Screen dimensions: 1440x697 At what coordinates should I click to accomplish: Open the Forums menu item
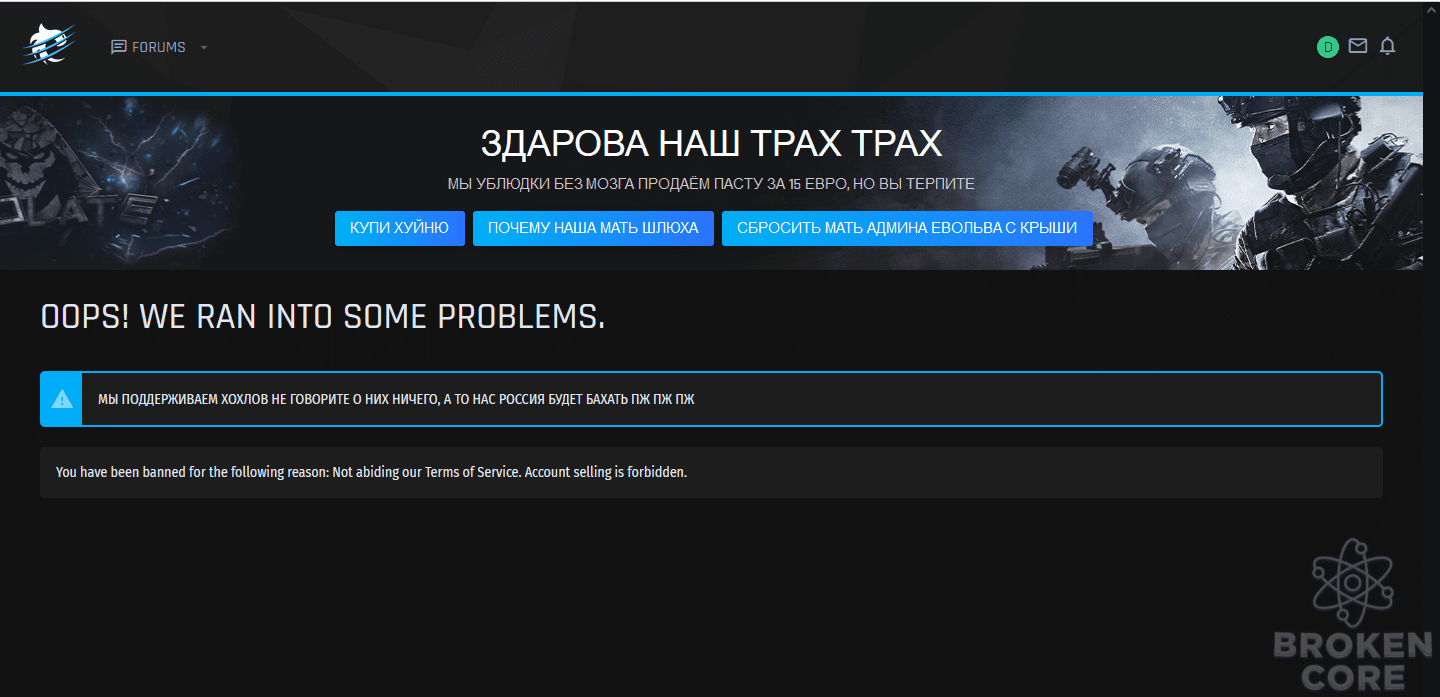[x=148, y=47]
